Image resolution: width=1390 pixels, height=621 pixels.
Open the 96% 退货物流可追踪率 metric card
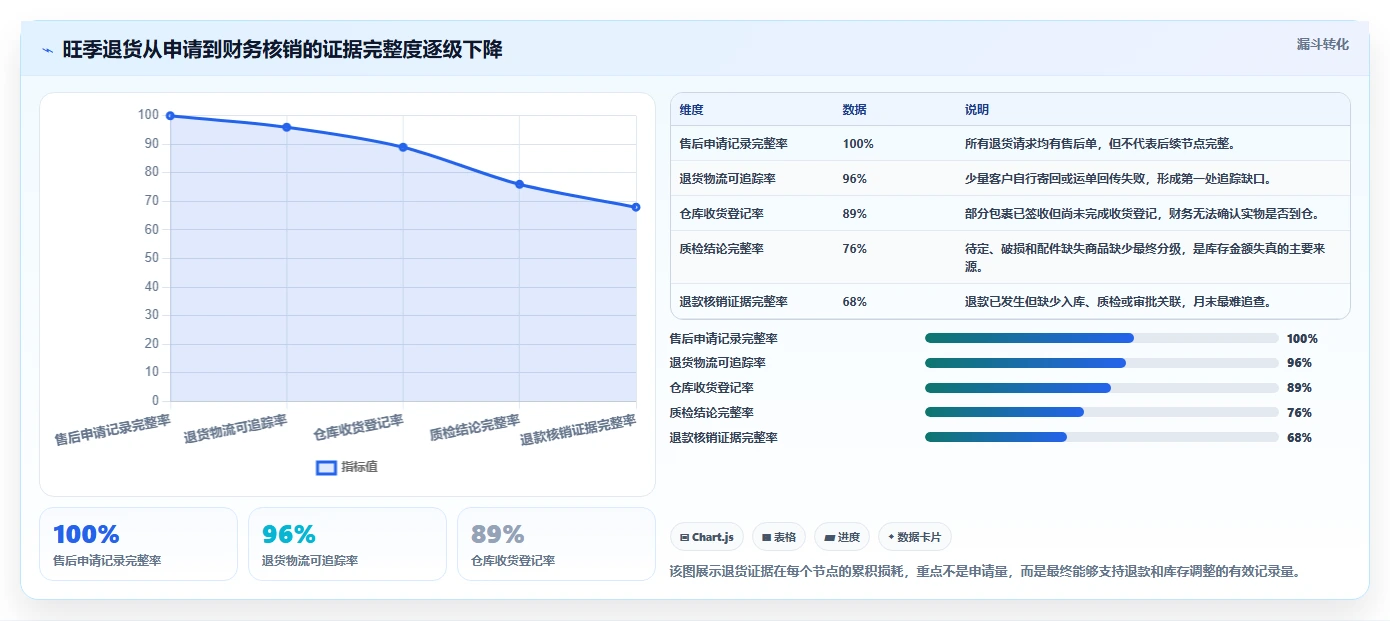[x=347, y=544]
